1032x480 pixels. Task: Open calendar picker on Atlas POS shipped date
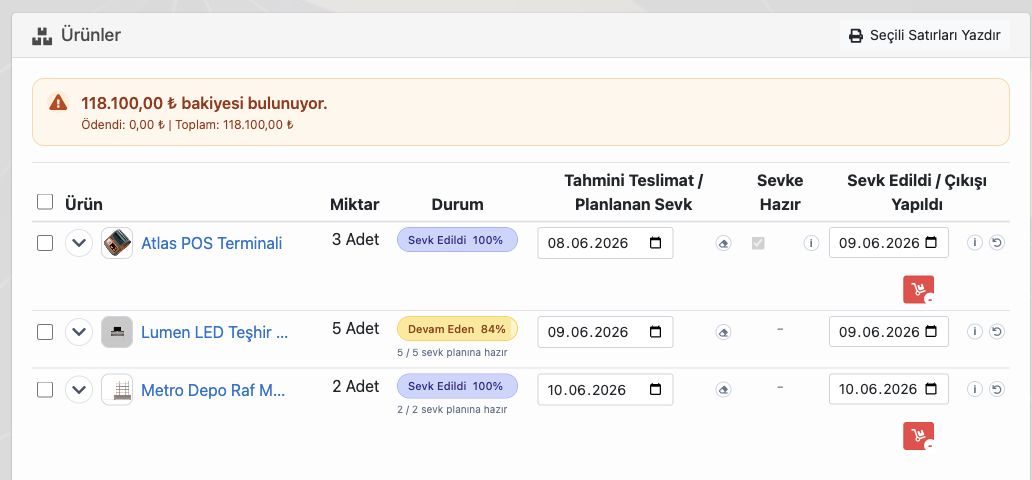(x=931, y=242)
